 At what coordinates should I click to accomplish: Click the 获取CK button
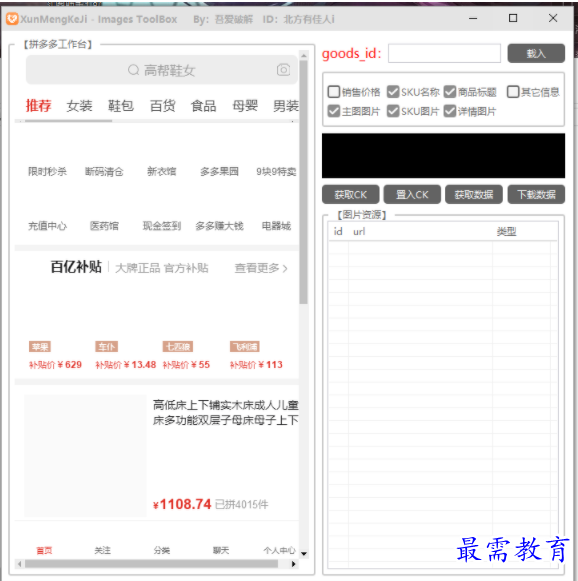(x=351, y=195)
